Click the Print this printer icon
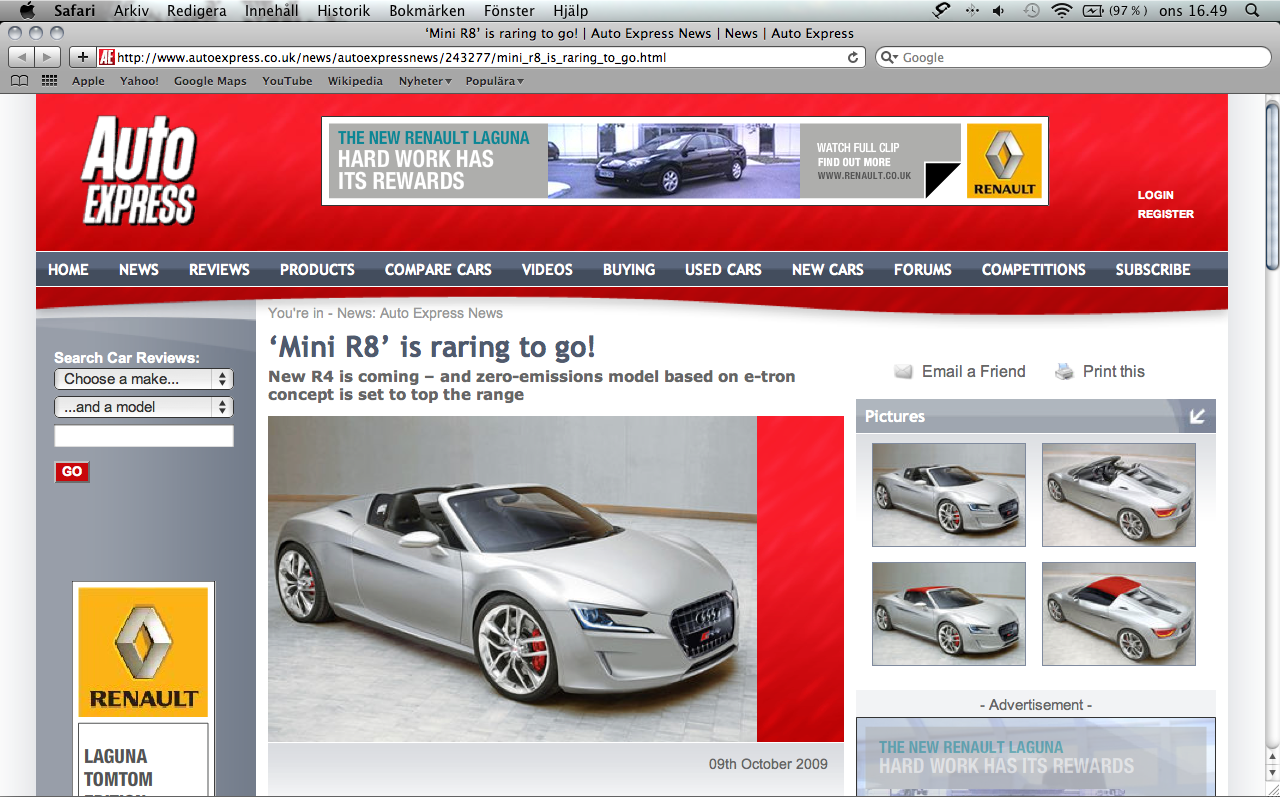The width and height of the screenshot is (1280, 797). coord(1061,370)
